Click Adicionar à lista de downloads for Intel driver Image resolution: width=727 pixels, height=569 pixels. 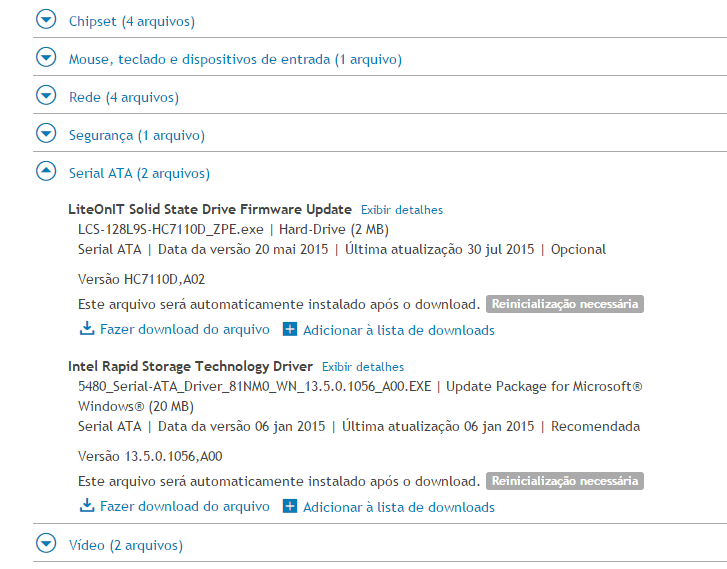399,507
